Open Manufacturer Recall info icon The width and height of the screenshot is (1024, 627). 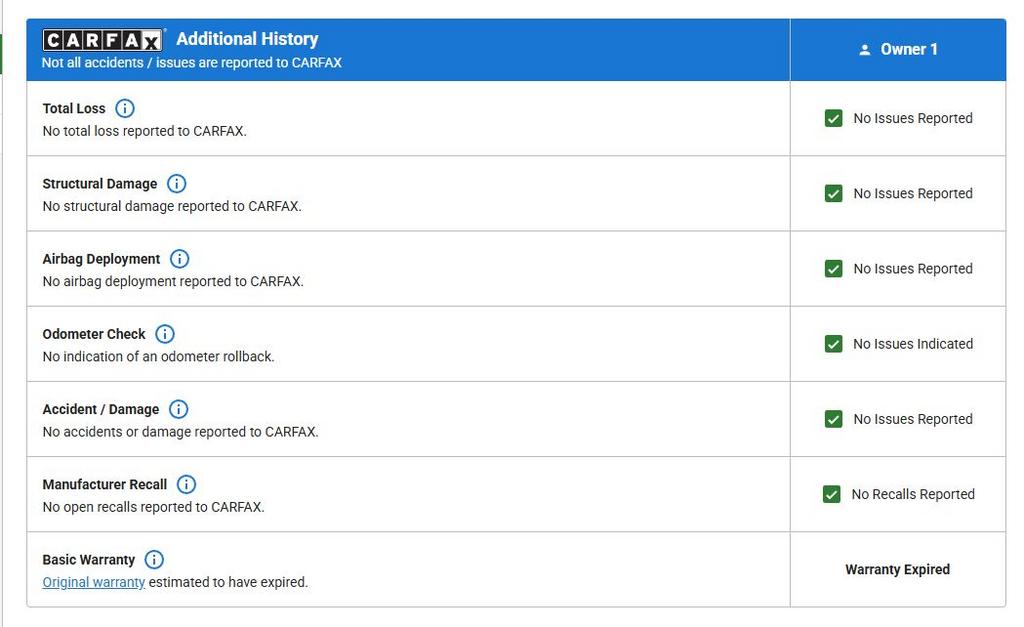coord(186,484)
